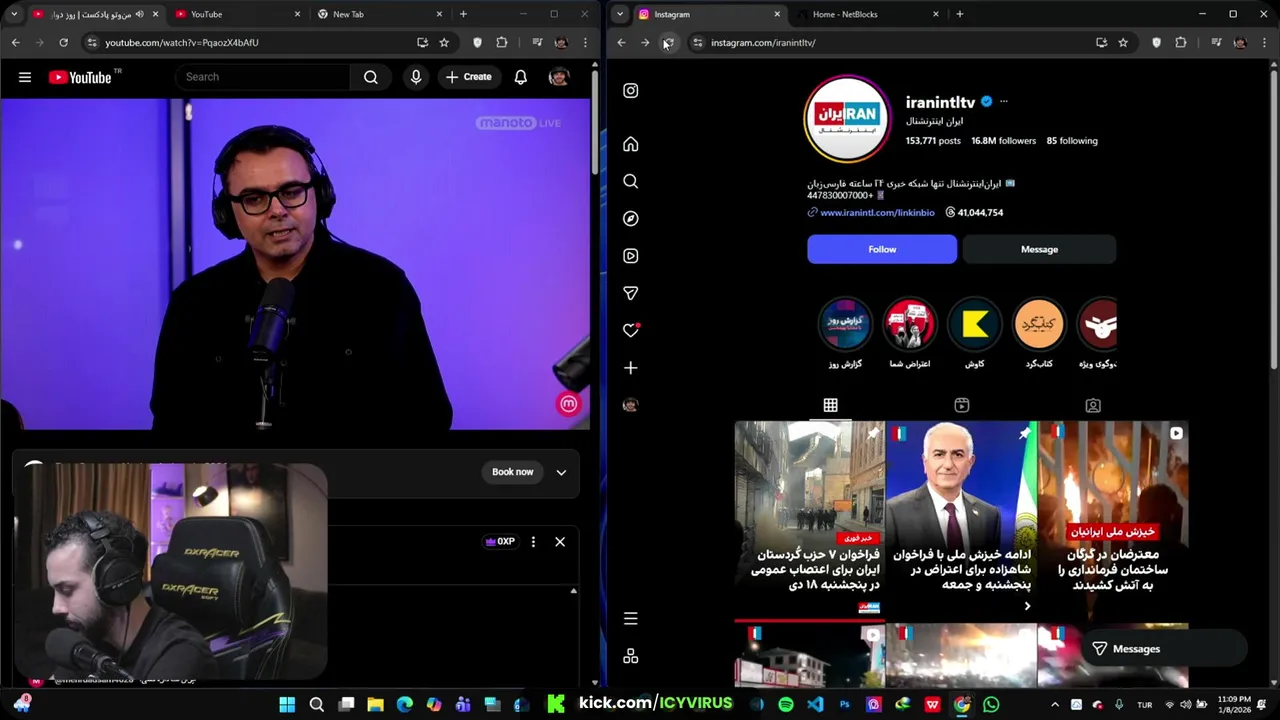Open Instagram search in sidebar

[631, 181]
